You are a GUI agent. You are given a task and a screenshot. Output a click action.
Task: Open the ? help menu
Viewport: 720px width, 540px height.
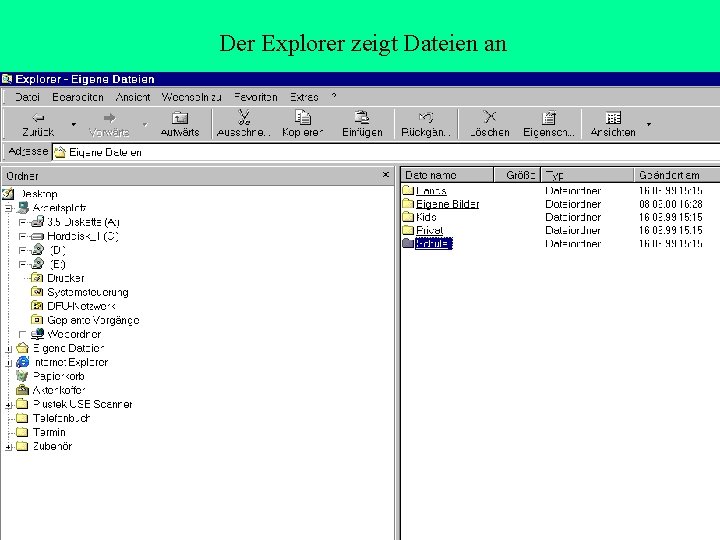[334, 97]
